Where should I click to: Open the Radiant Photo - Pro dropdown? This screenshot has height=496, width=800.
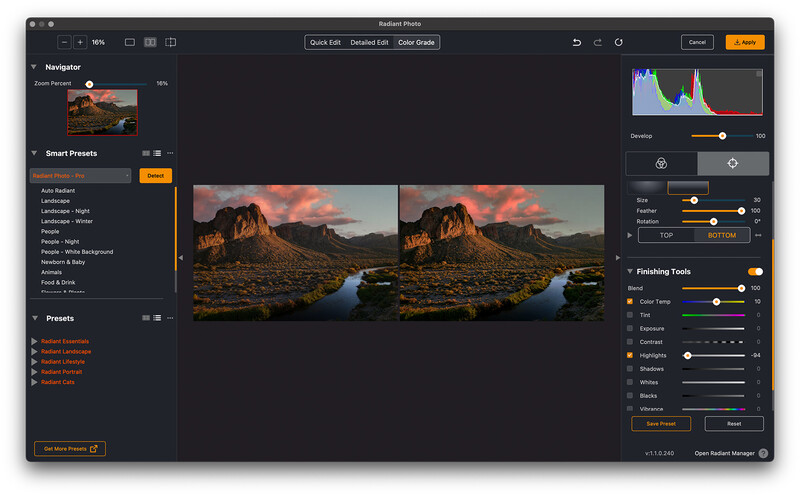(80, 176)
